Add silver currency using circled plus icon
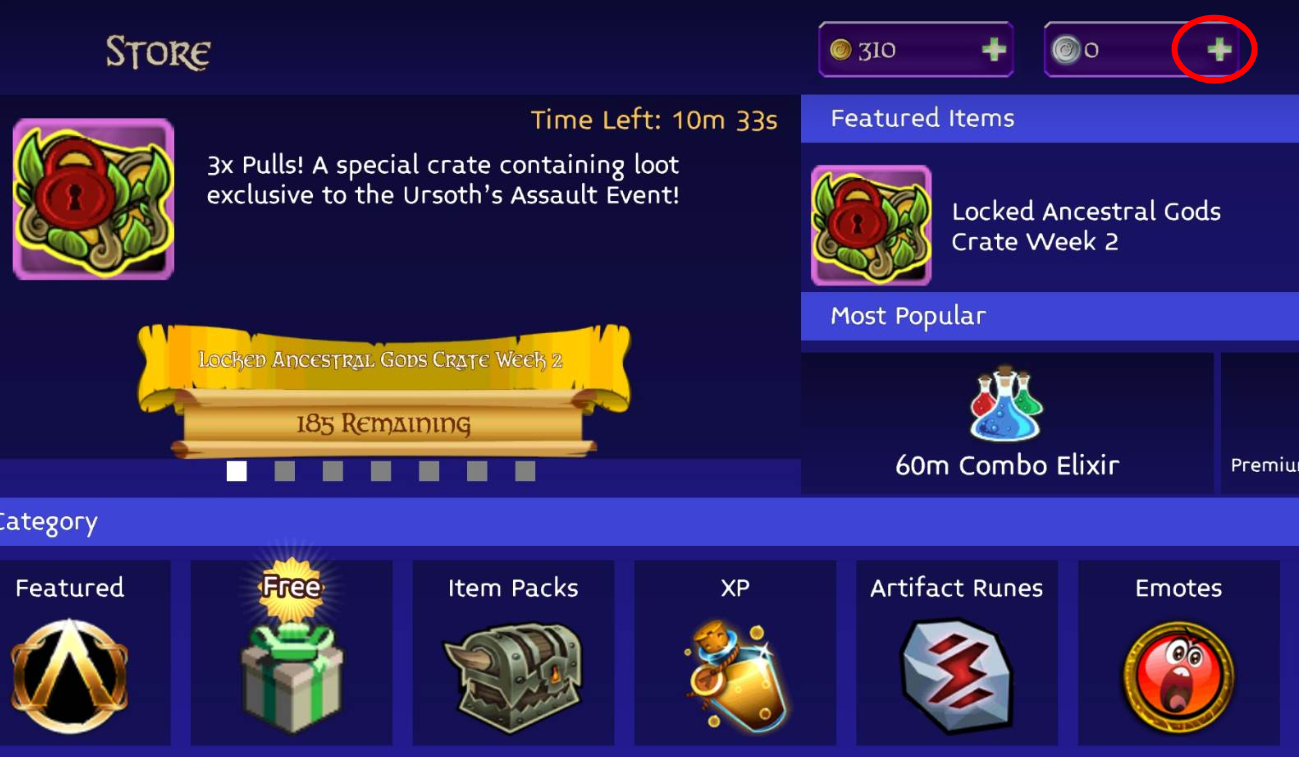1299x757 pixels. tap(1218, 50)
